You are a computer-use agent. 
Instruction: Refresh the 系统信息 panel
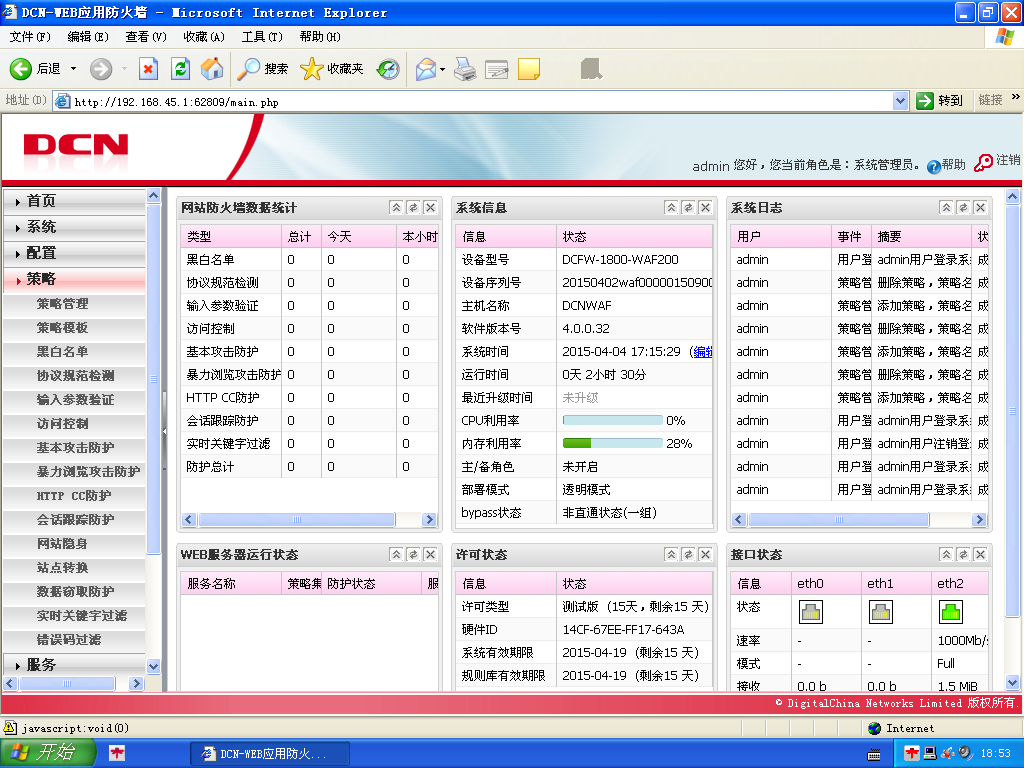(688, 208)
